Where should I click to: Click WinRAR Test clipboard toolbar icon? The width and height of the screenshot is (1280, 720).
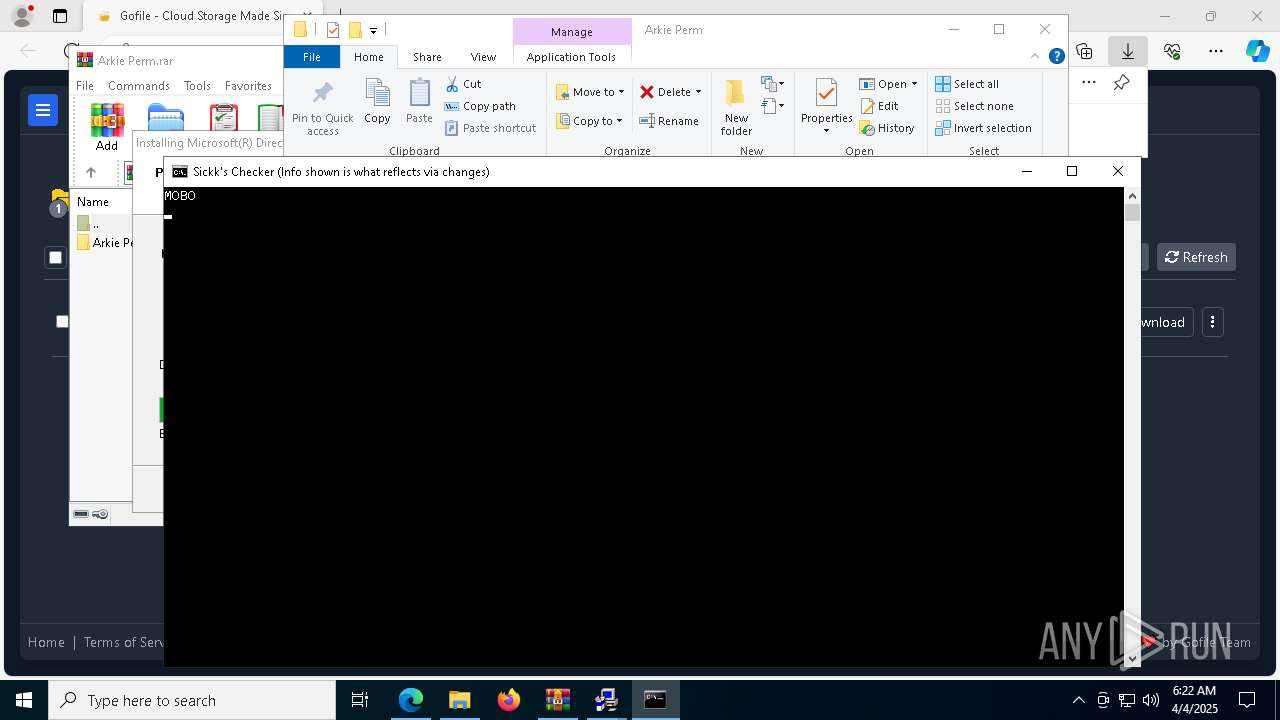(x=224, y=118)
